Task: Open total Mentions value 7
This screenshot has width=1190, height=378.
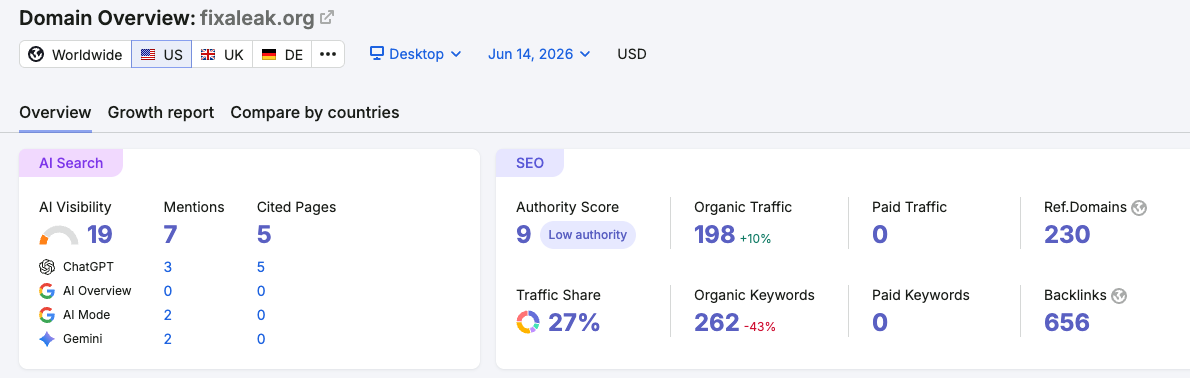Action: (171, 235)
